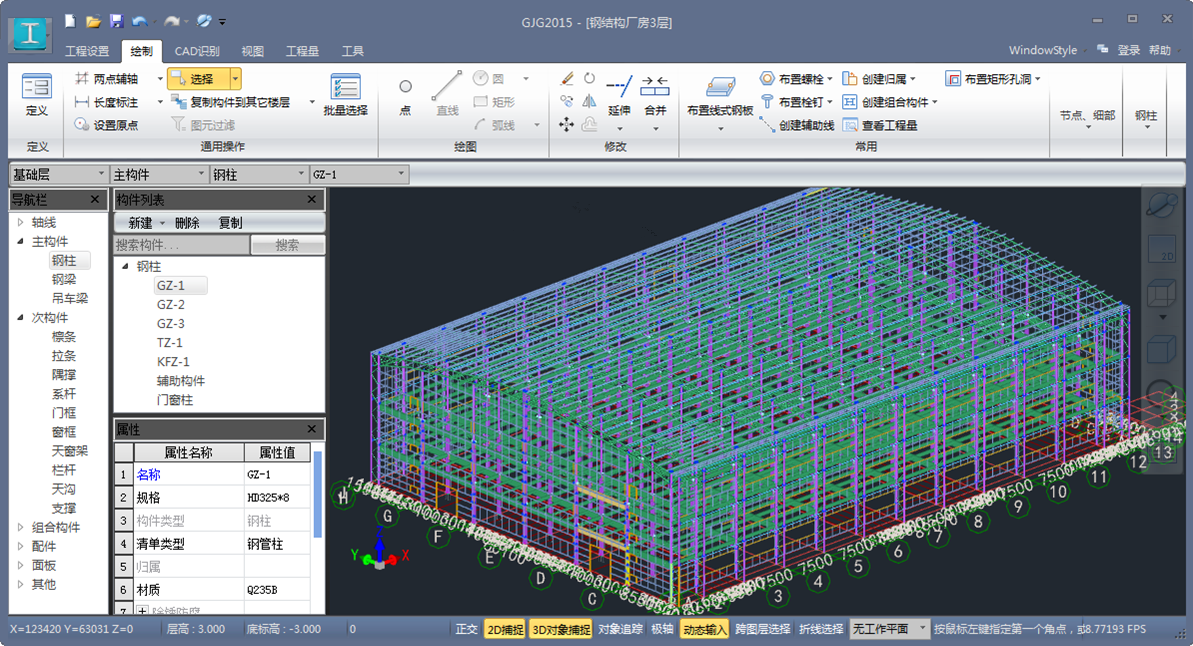Click inside the 搜索构件 search field
The image size is (1193, 646).
click(x=180, y=245)
